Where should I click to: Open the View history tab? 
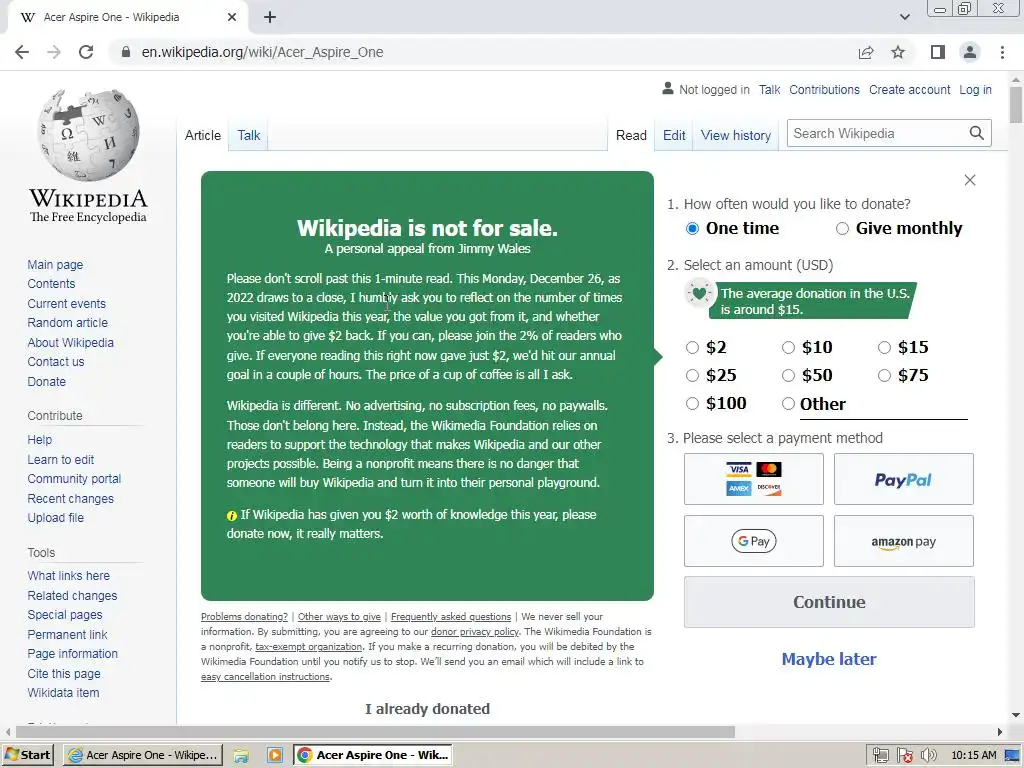pyautogui.click(x=736, y=135)
